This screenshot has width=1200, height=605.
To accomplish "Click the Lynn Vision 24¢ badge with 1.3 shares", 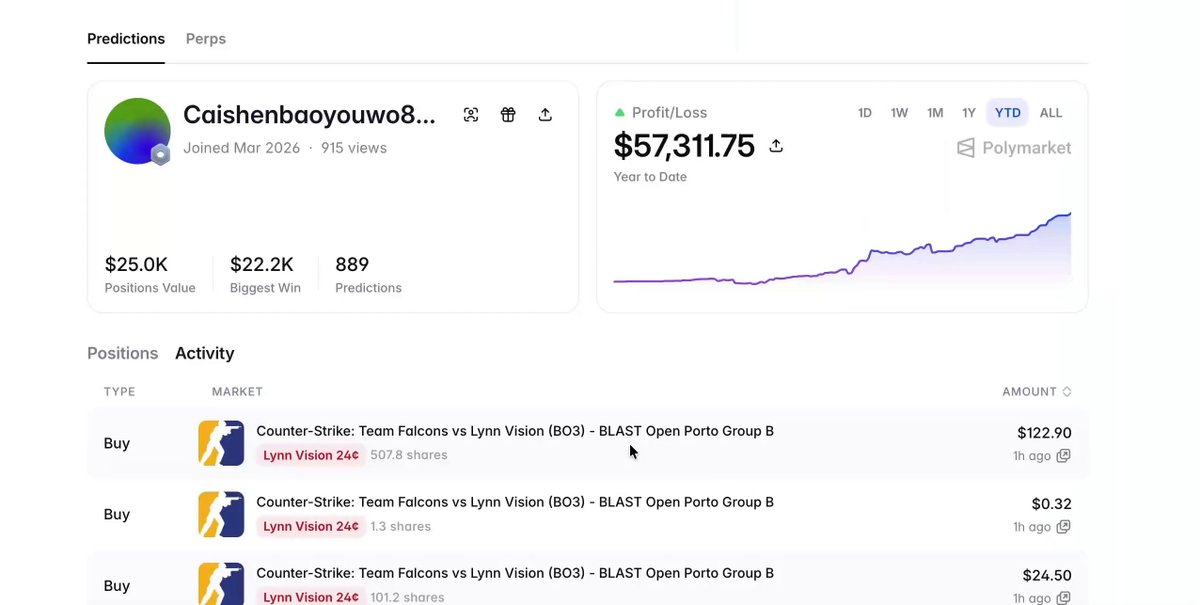I will (311, 526).
